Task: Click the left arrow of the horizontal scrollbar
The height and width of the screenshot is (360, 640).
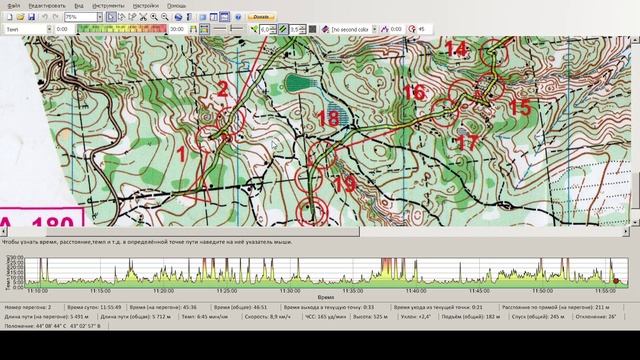Action: click(x=4, y=231)
